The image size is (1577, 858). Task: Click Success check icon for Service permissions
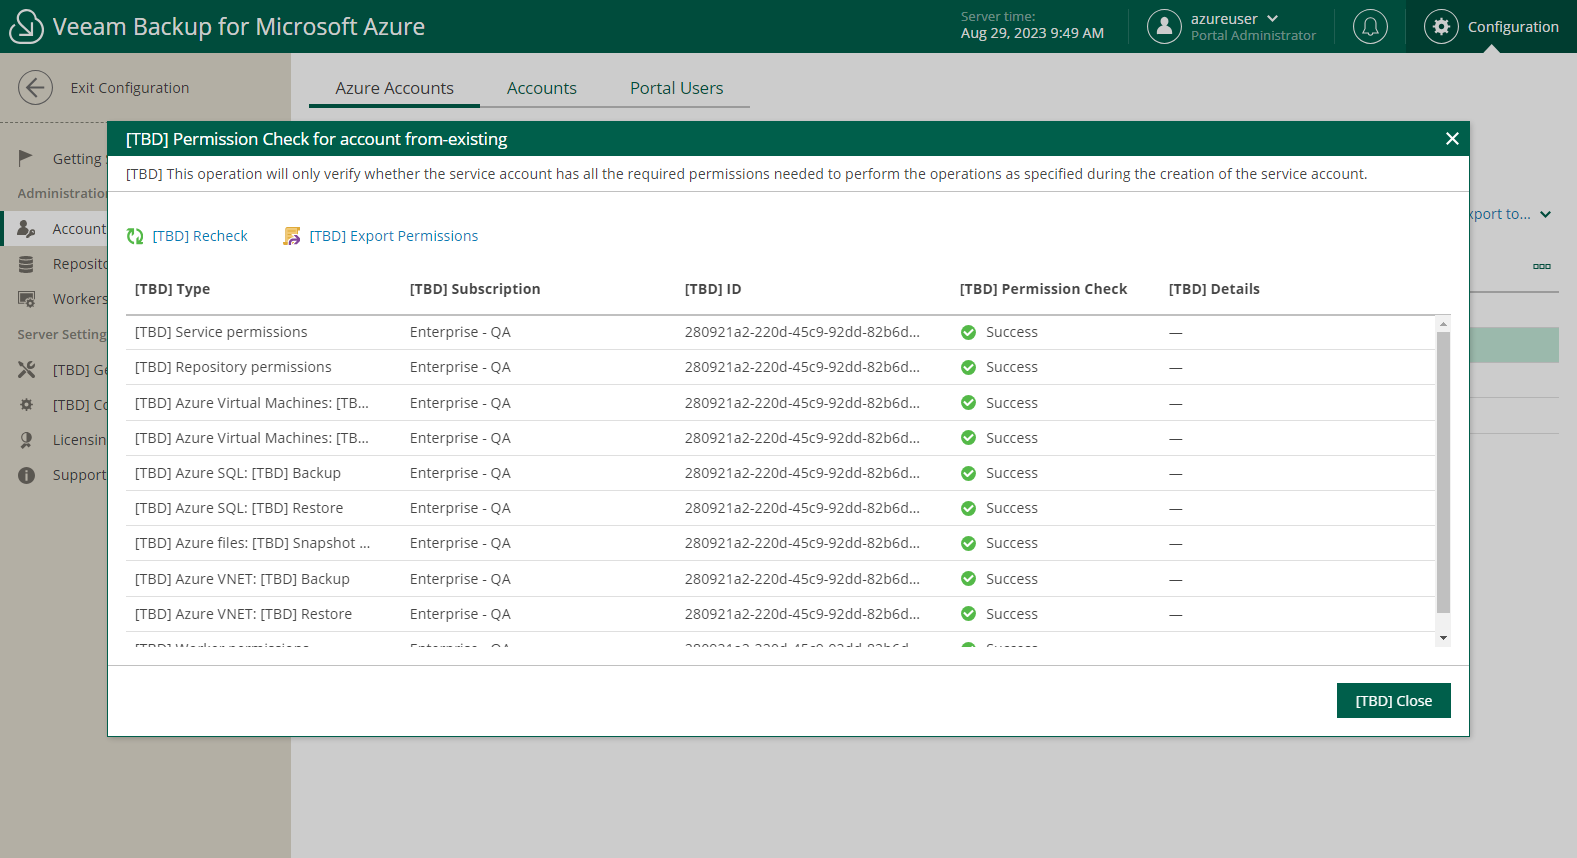(x=968, y=332)
